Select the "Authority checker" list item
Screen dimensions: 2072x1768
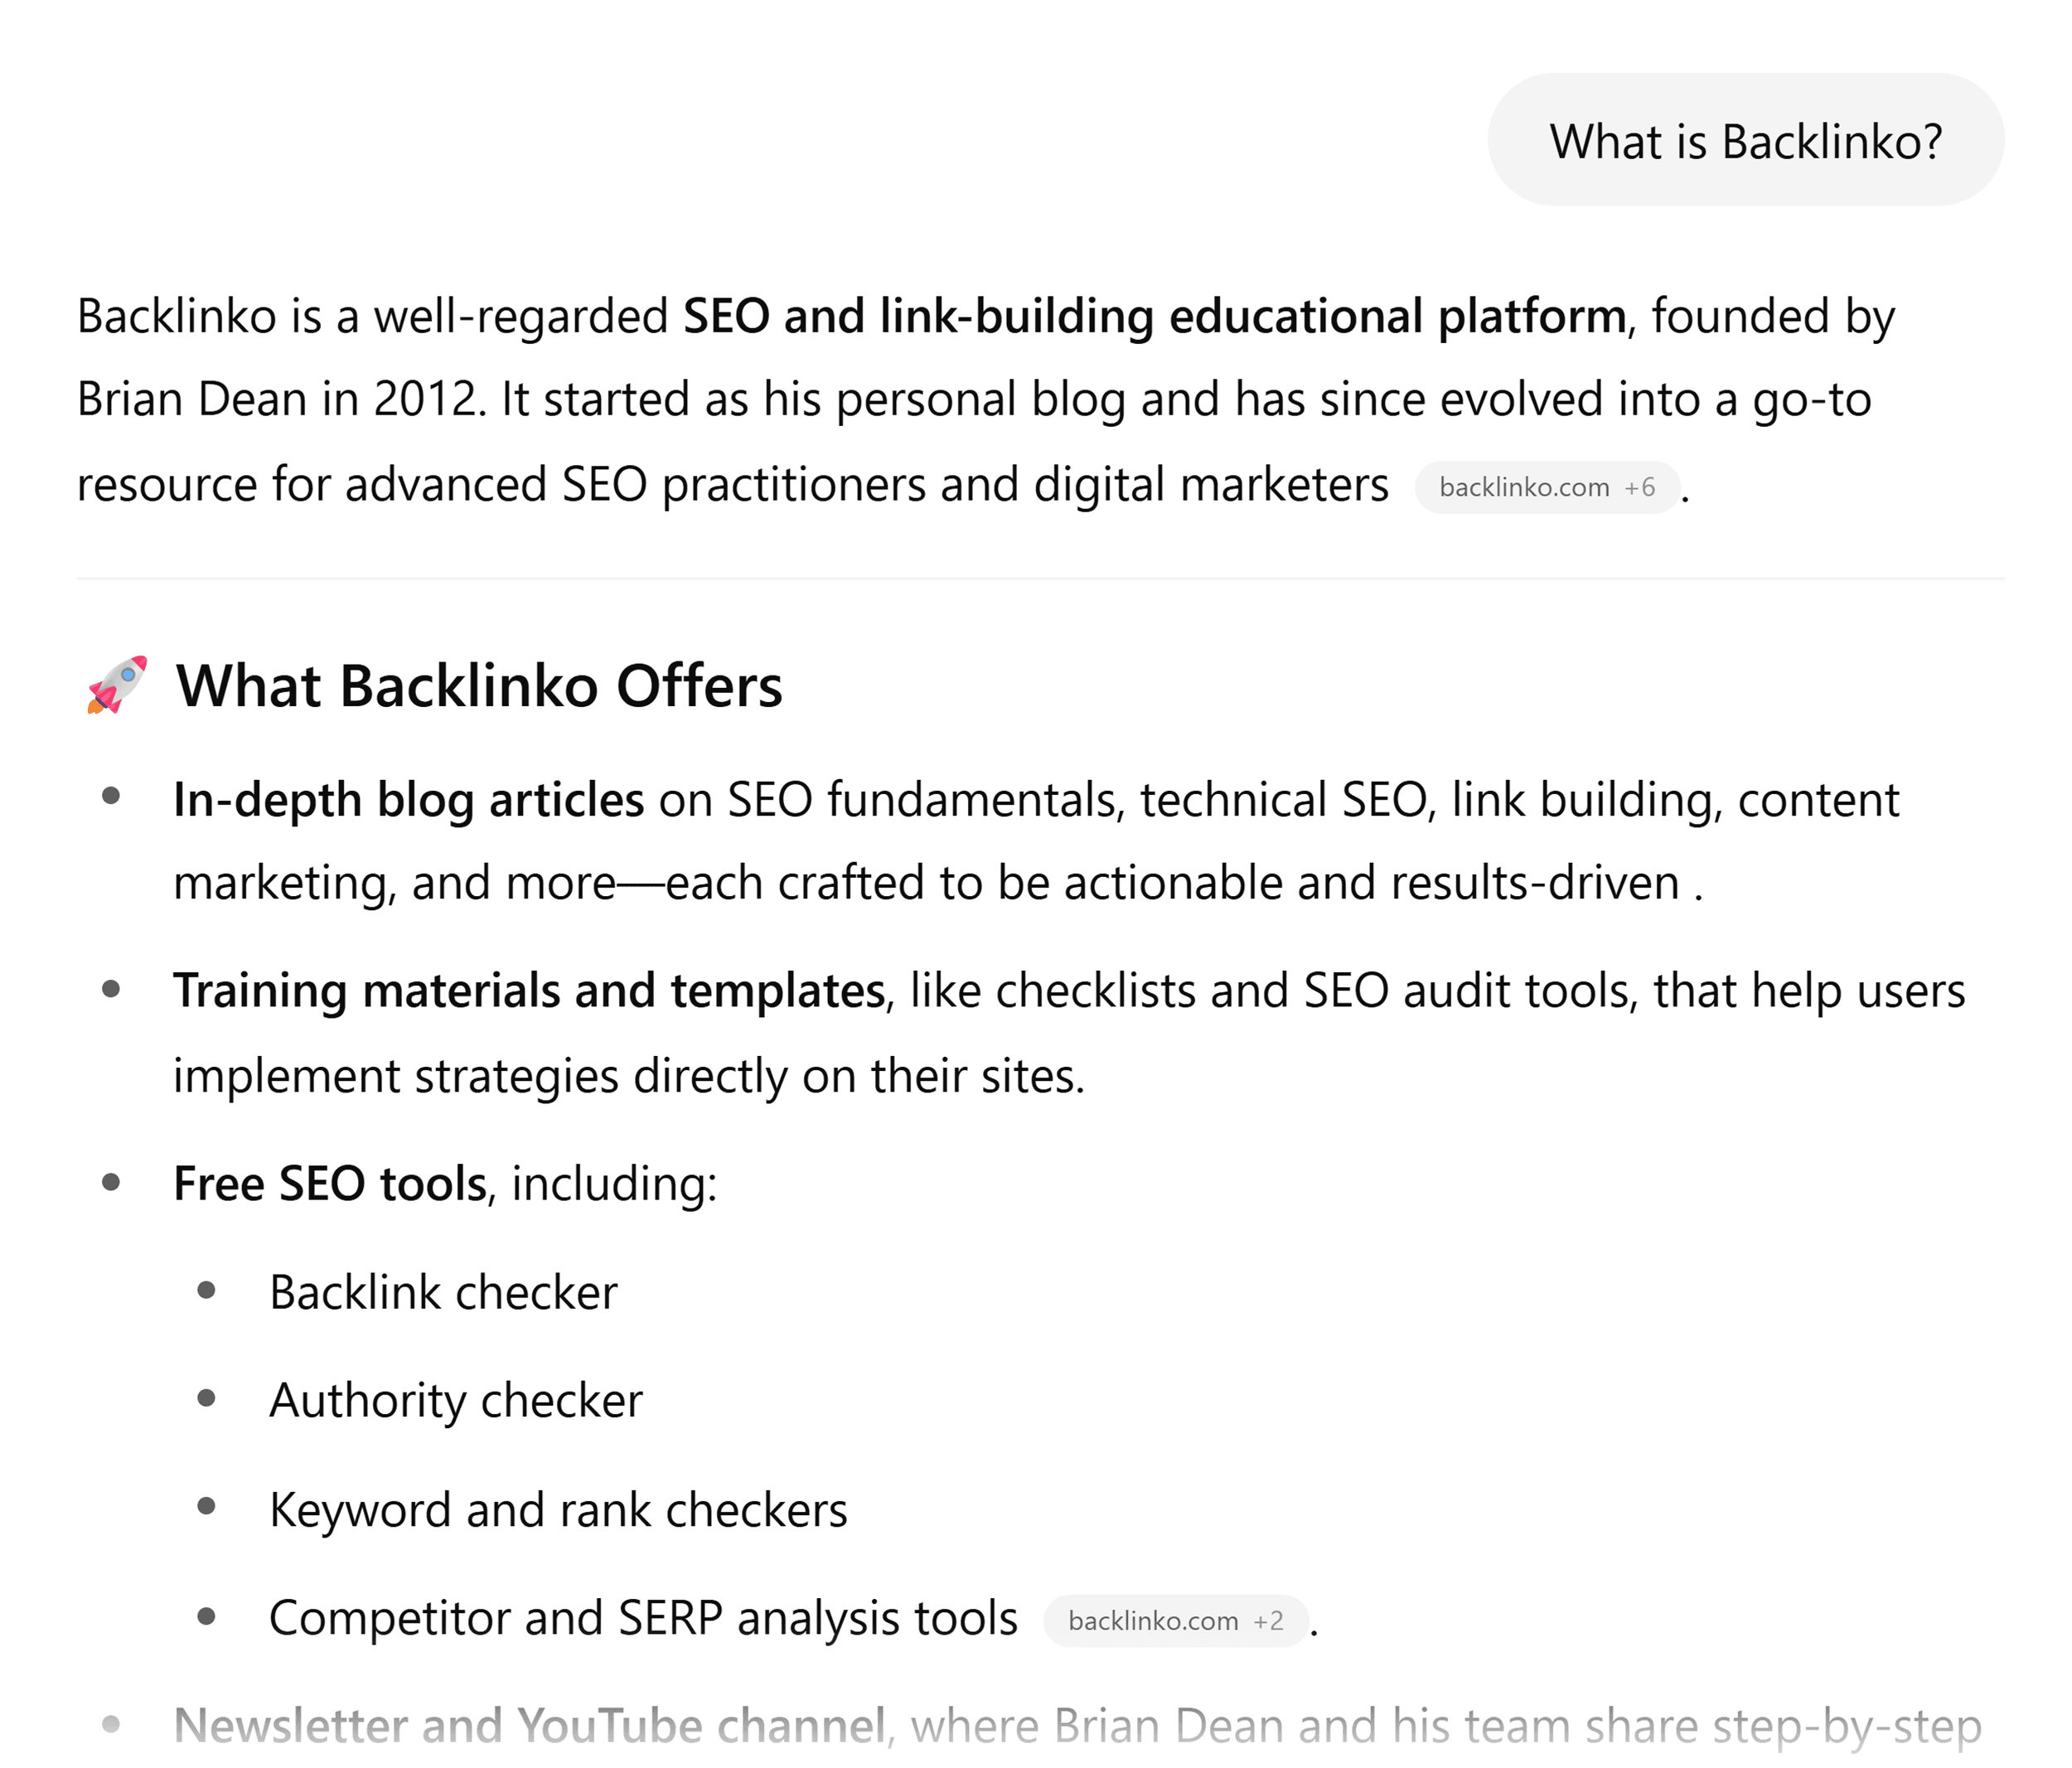456,1401
